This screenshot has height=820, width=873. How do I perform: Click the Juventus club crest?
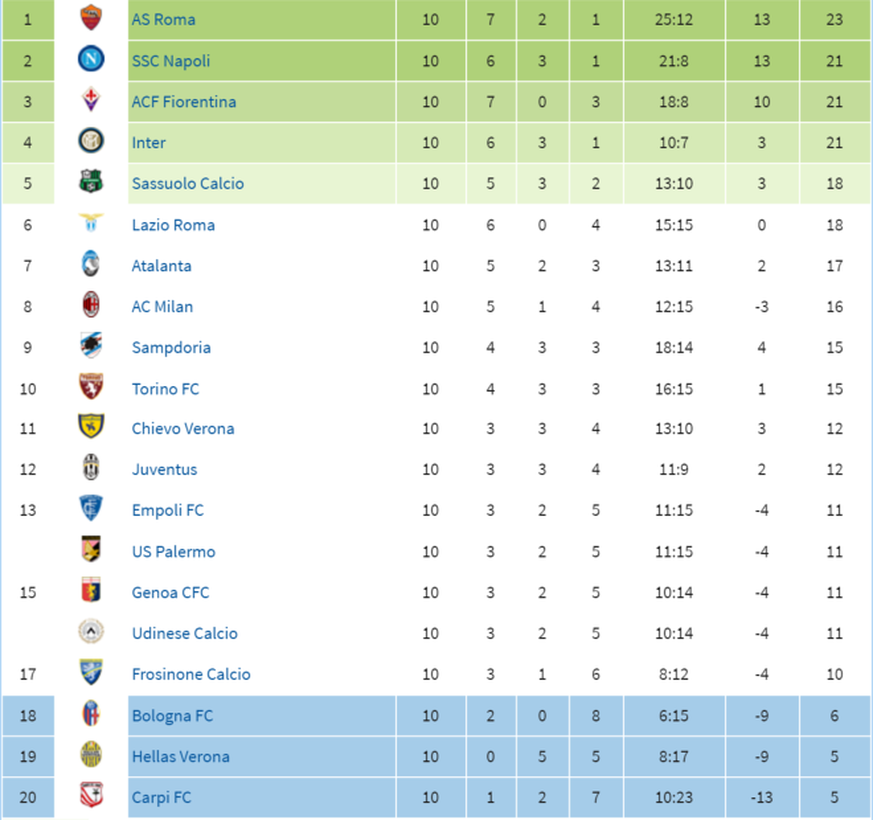[91, 468]
